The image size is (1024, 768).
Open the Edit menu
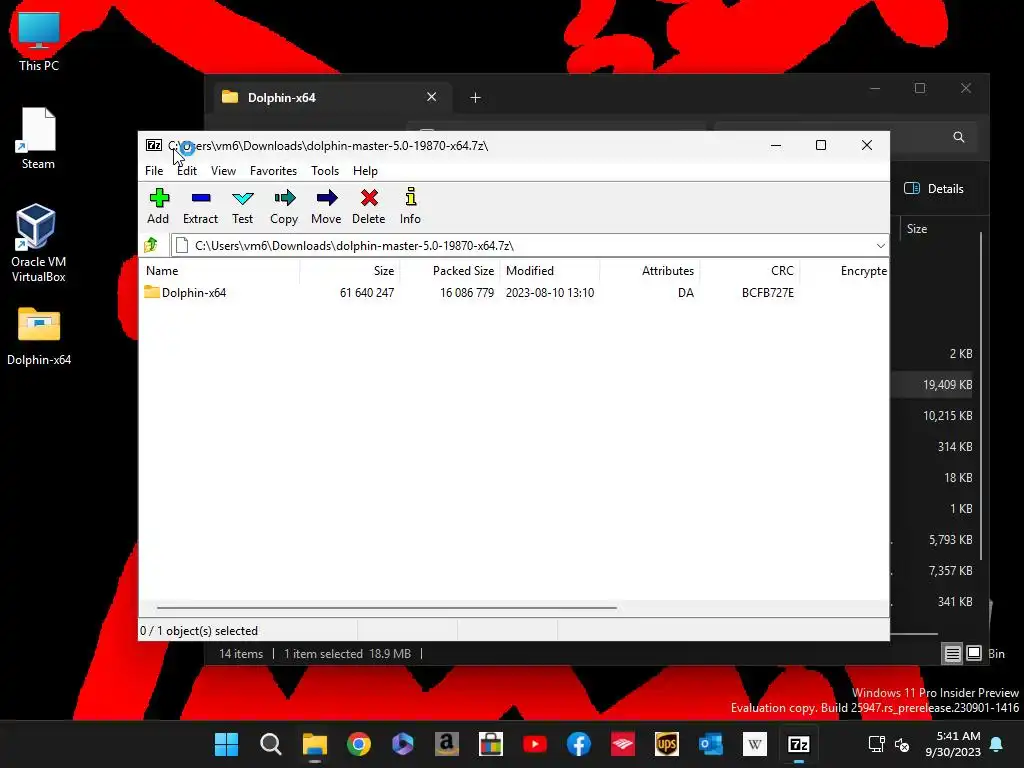pyautogui.click(x=187, y=170)
